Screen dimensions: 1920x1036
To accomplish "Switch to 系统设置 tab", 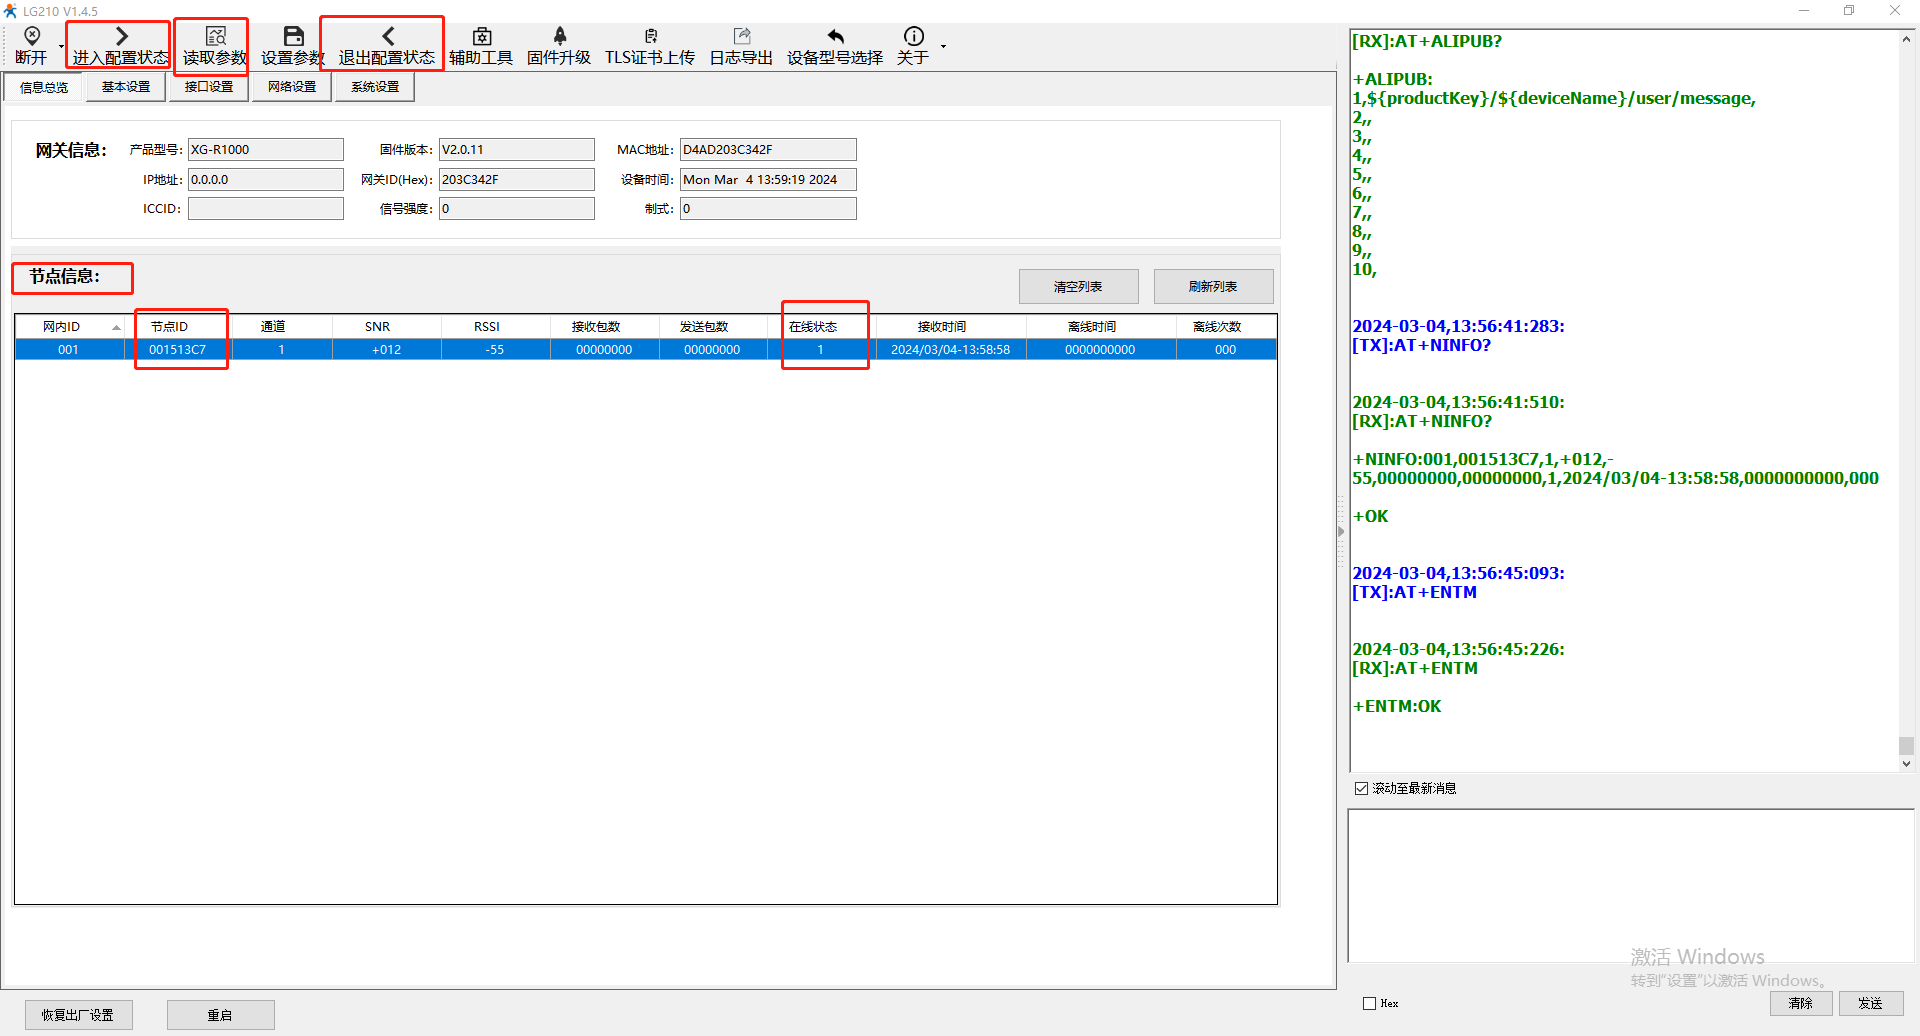I will coord(375,87).
